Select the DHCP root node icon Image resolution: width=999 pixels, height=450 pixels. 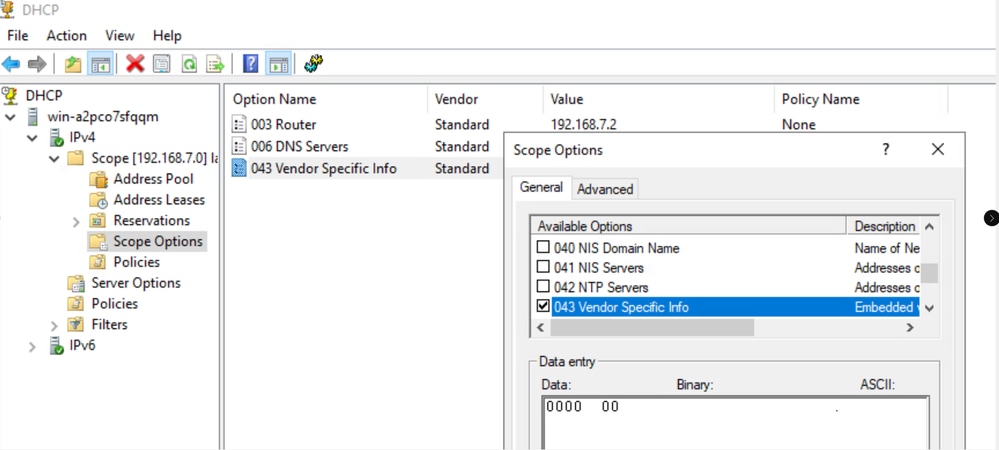point(10,96)
